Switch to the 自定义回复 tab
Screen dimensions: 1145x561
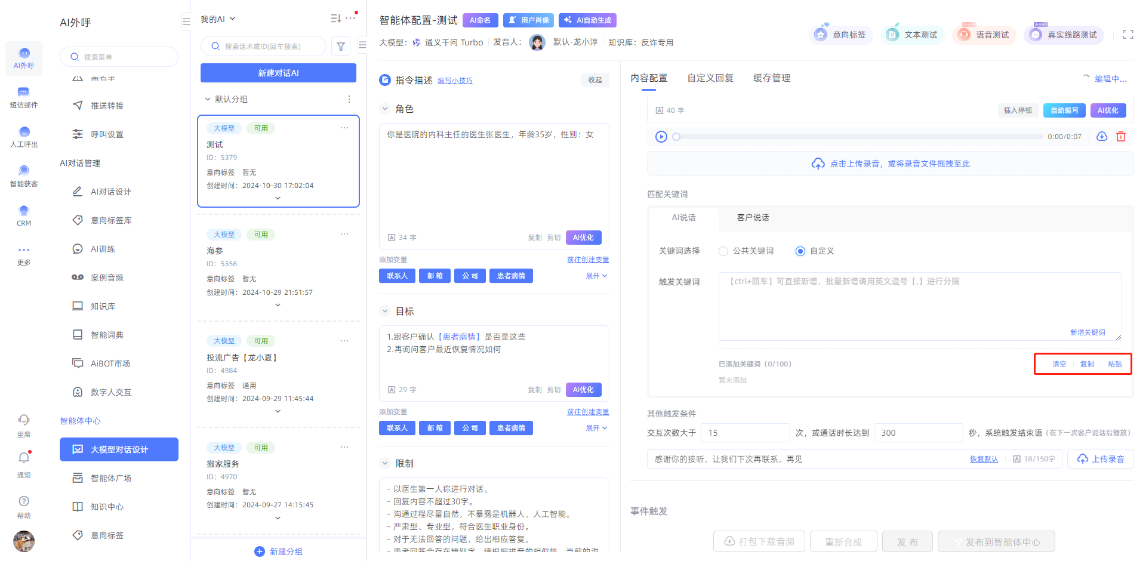click(710, 78)
